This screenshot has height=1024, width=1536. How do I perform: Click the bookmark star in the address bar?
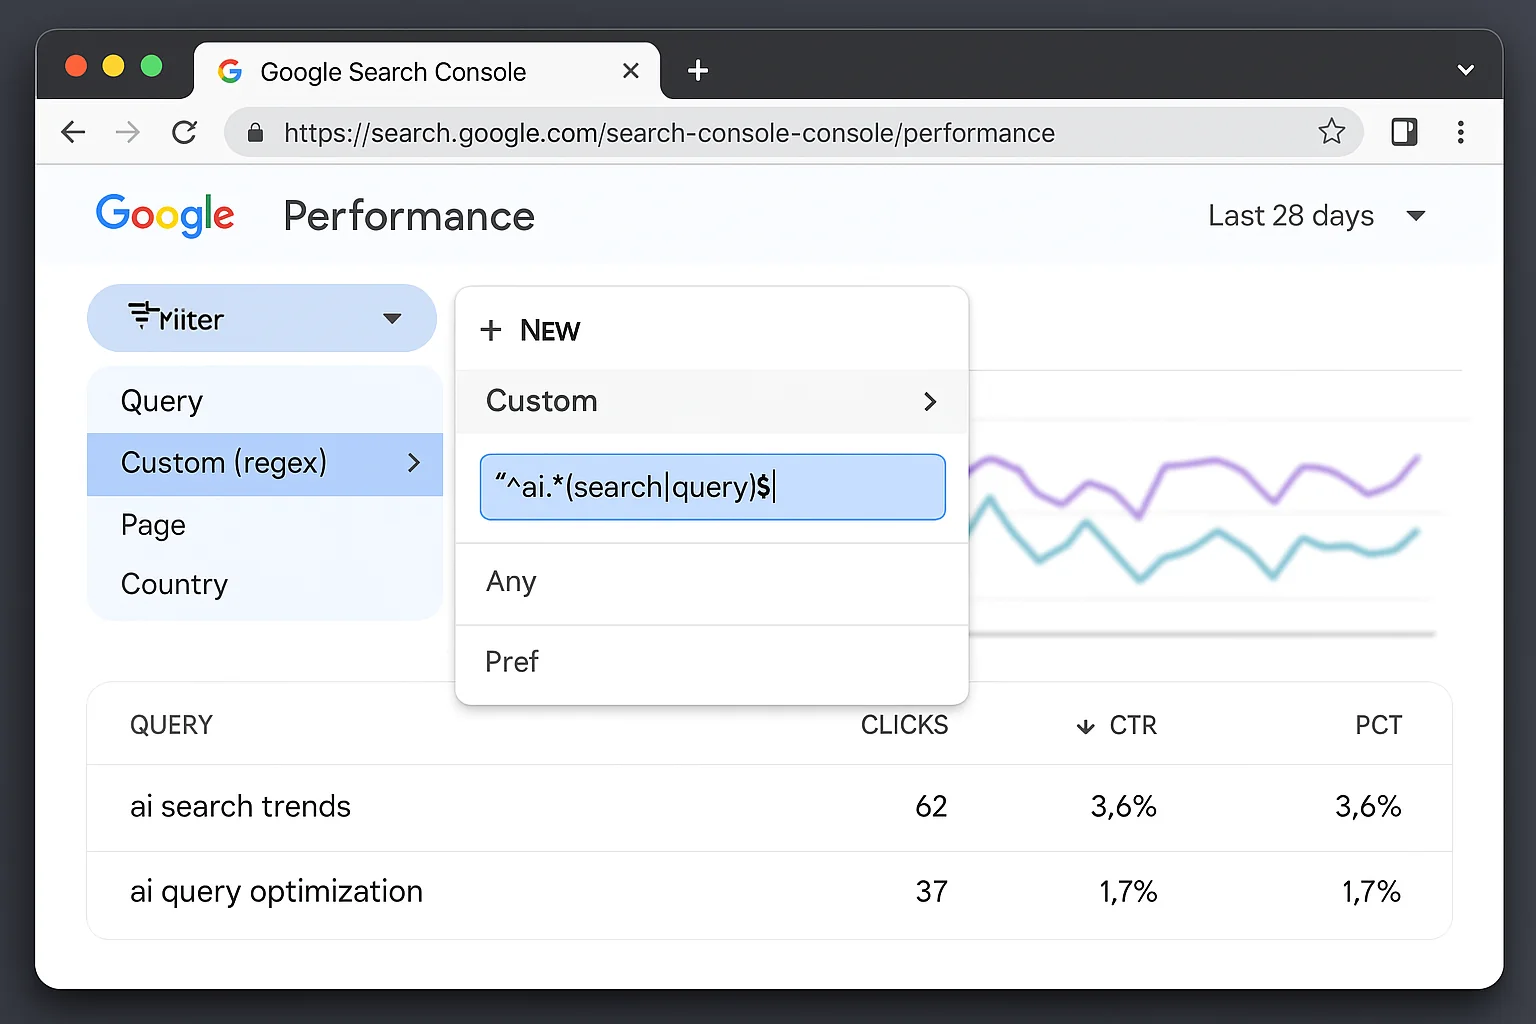coord(1331,132)
